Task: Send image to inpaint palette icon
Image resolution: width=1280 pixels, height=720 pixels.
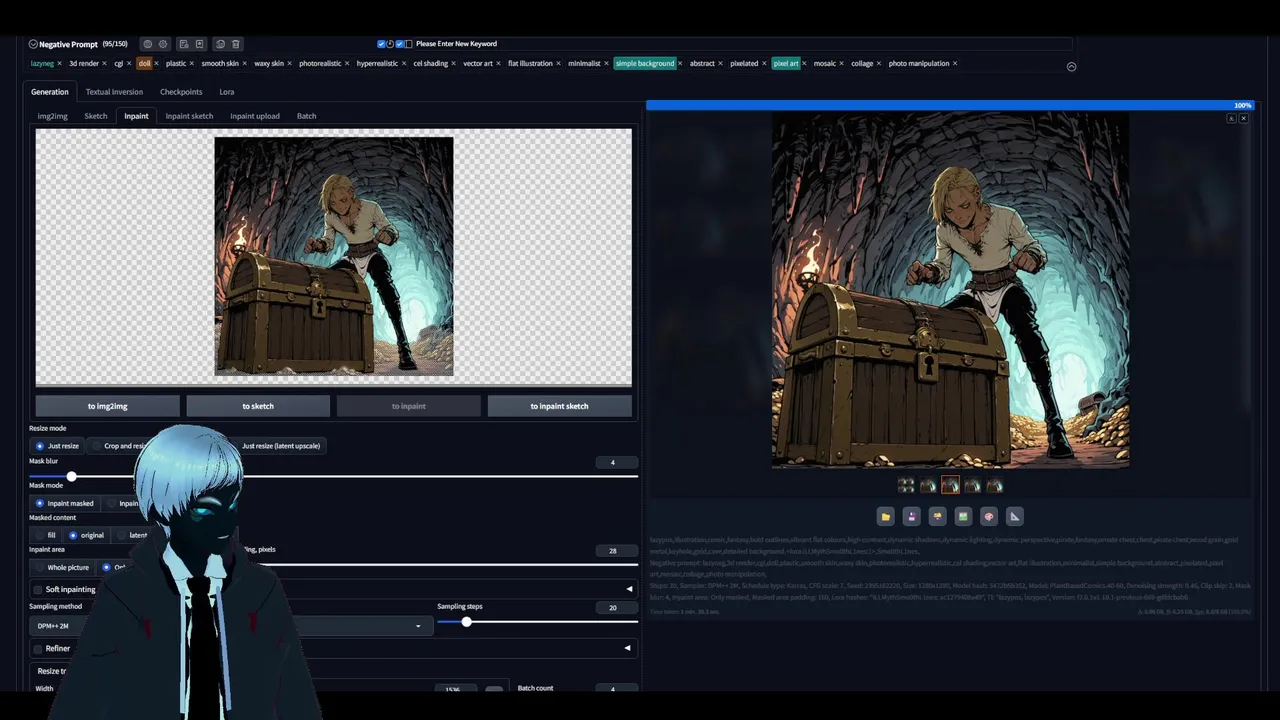Action: pyautogui.click(x=989, y=516)
